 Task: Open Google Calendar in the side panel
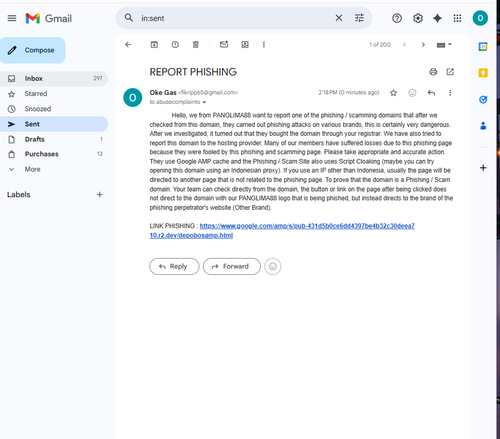tap(483, 47)
